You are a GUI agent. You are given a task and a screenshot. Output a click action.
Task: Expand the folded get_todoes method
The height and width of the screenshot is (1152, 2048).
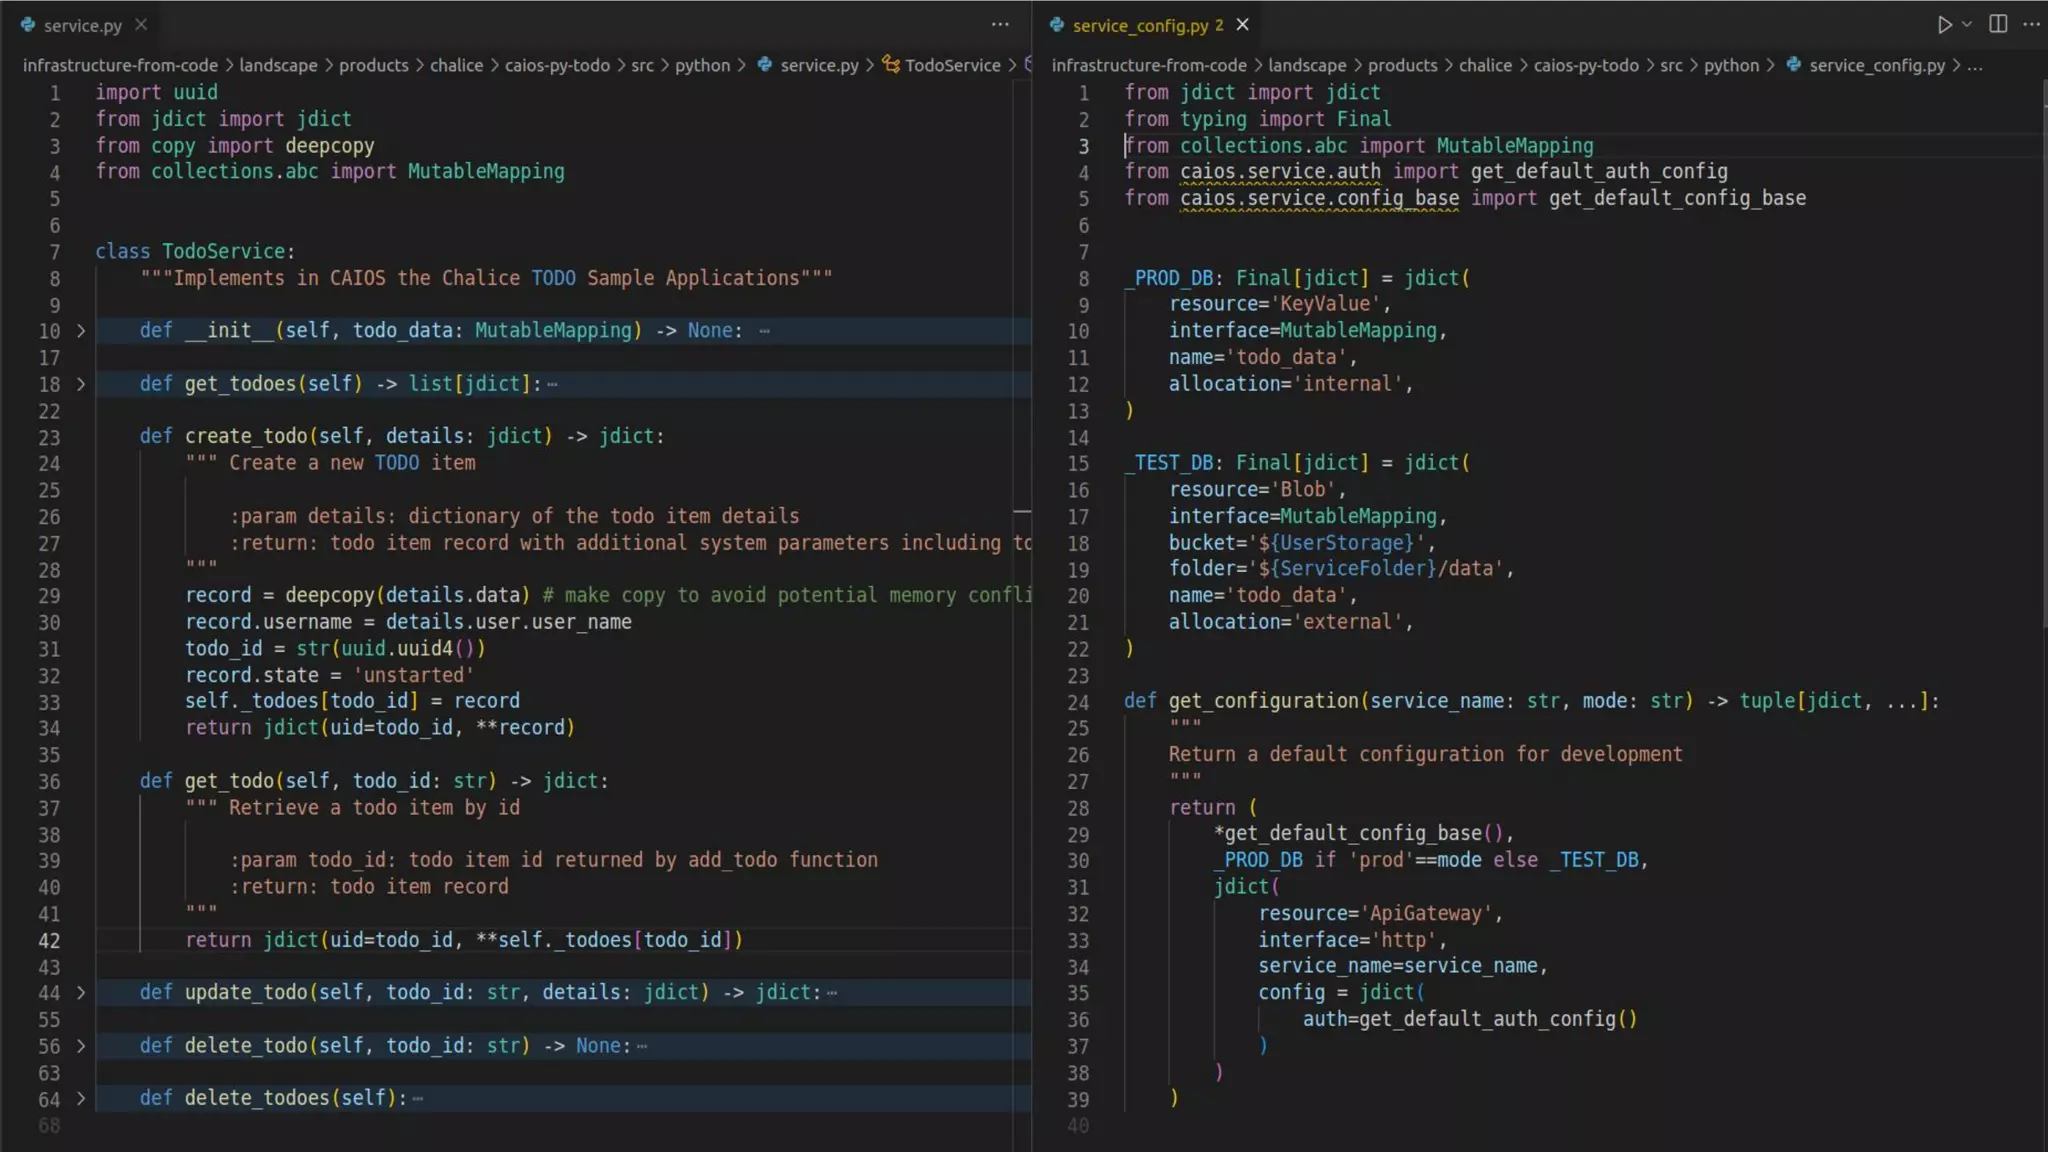(81, 384)
